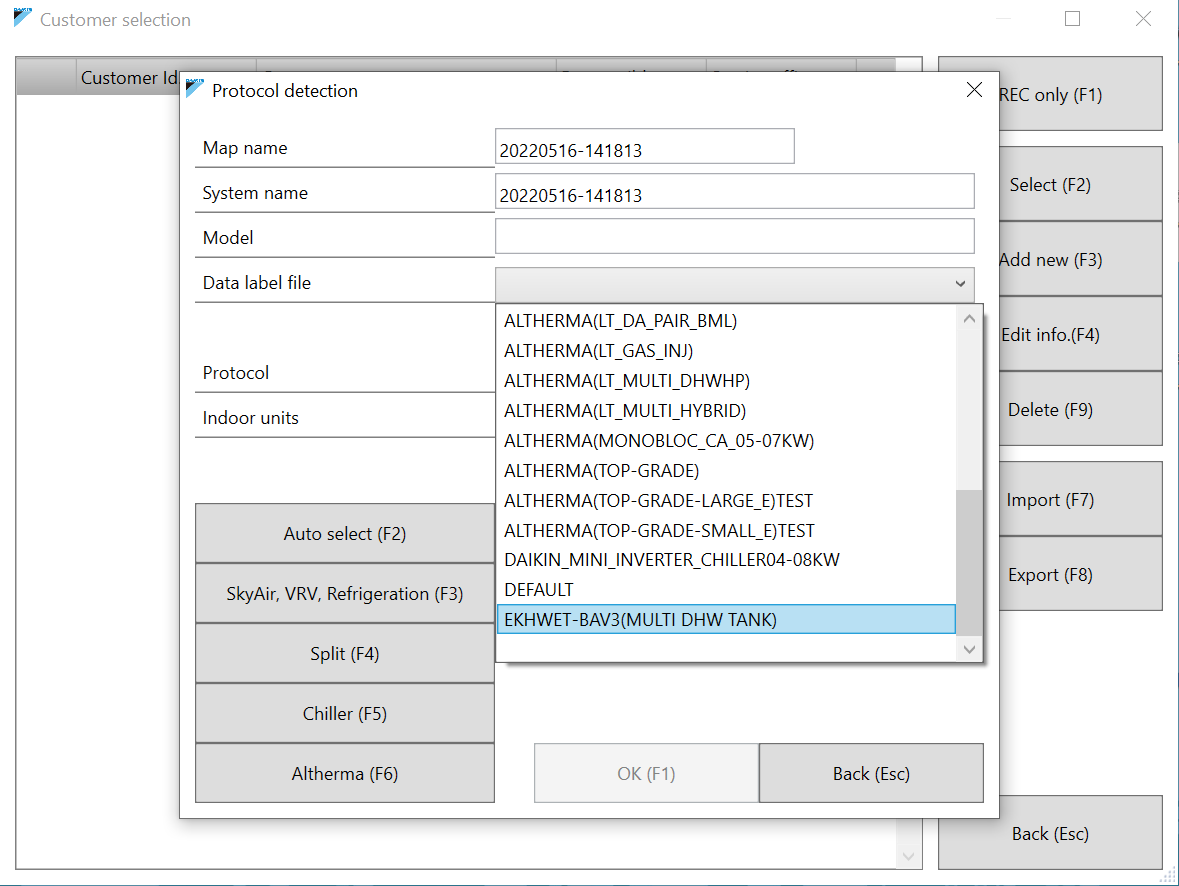The image size is (1179, 886).
Task: Pick ALTHERMA(MONOBLOC_CA_05-07KW) entry
Action: 726,441
